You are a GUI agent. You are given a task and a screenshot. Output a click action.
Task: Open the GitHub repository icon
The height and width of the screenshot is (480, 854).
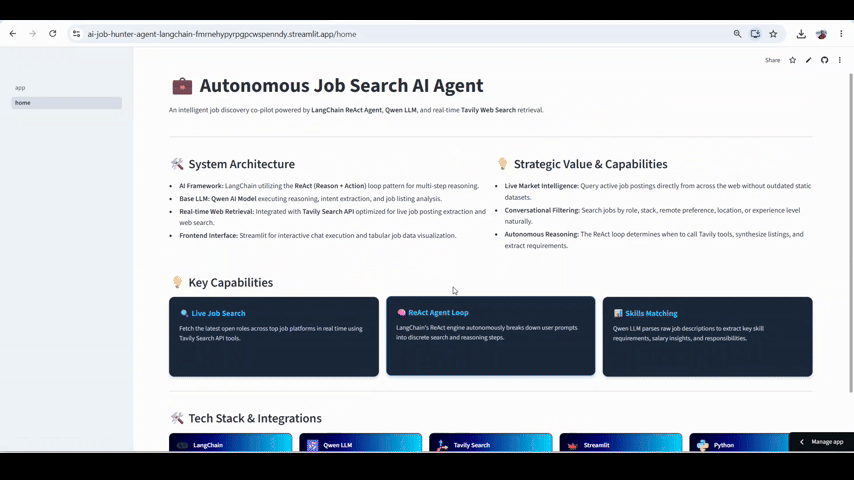[x=825, y=60]
